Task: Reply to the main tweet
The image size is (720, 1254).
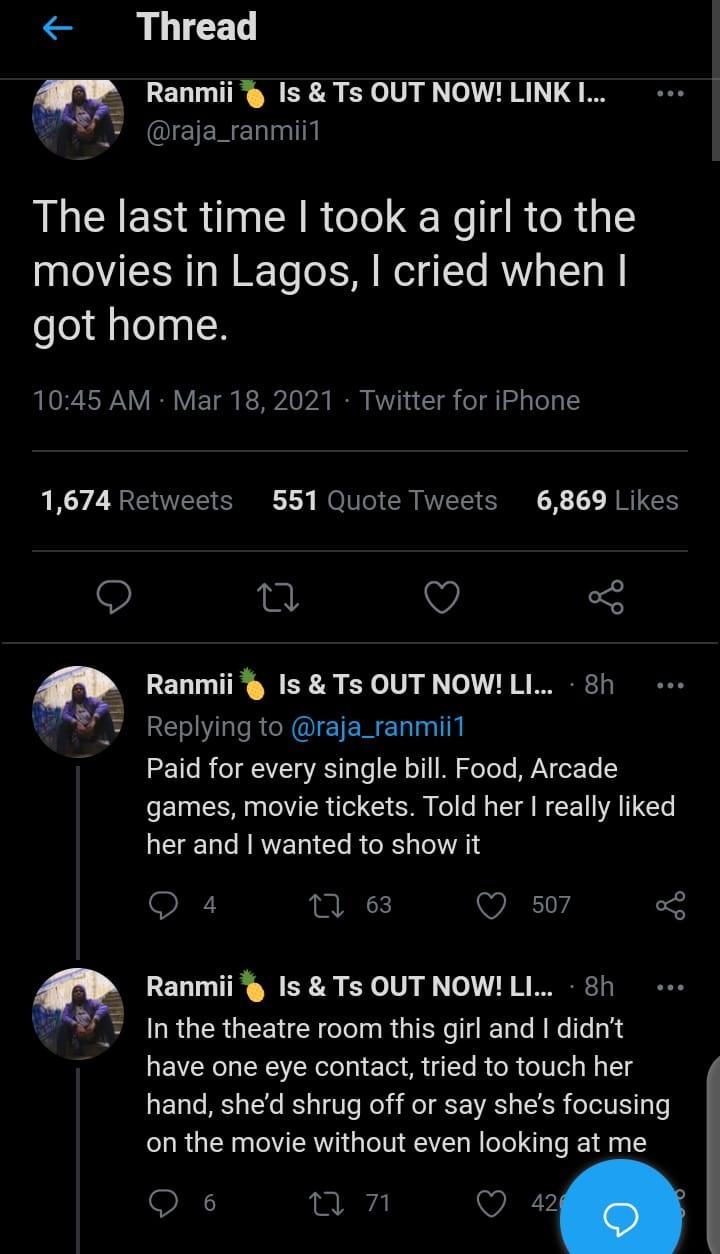Action: [114, 597]
